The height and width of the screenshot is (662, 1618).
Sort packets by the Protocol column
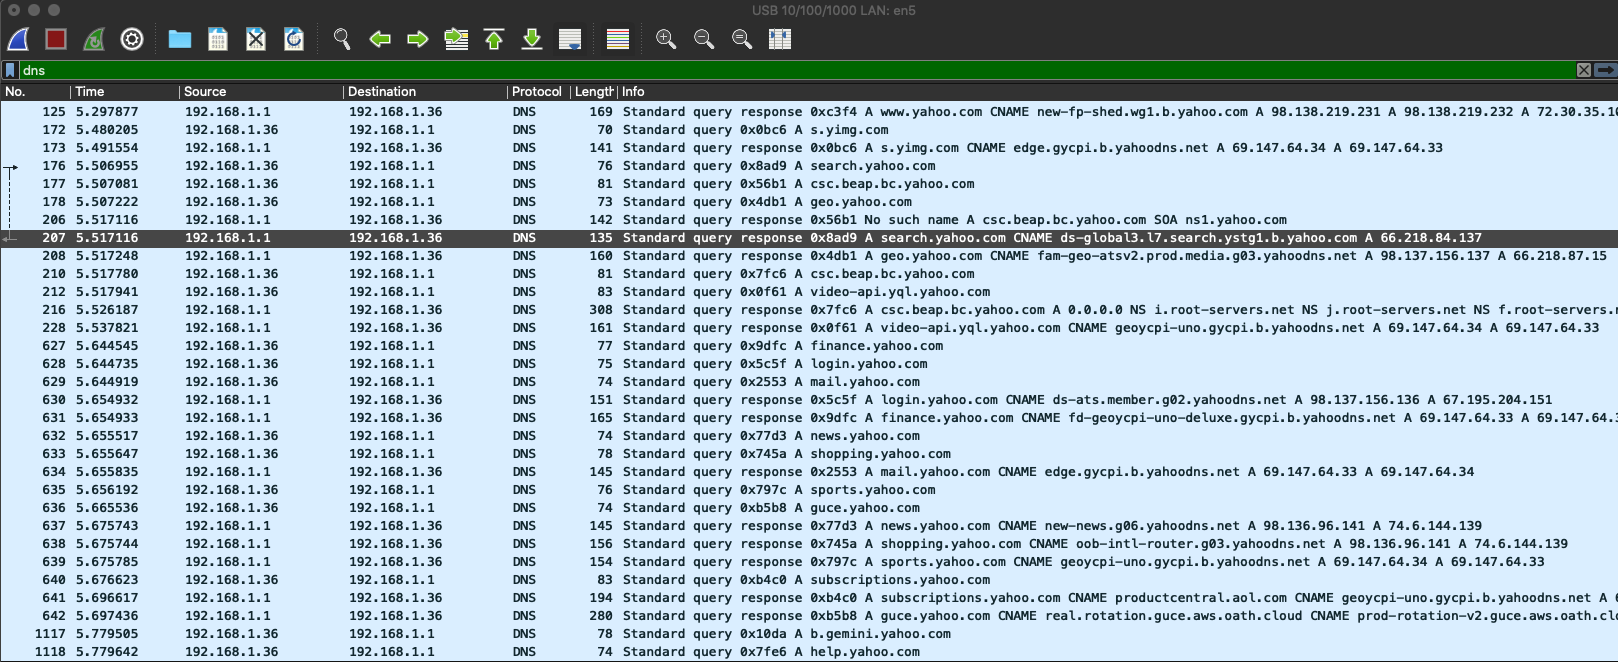(x=538, y=91)
